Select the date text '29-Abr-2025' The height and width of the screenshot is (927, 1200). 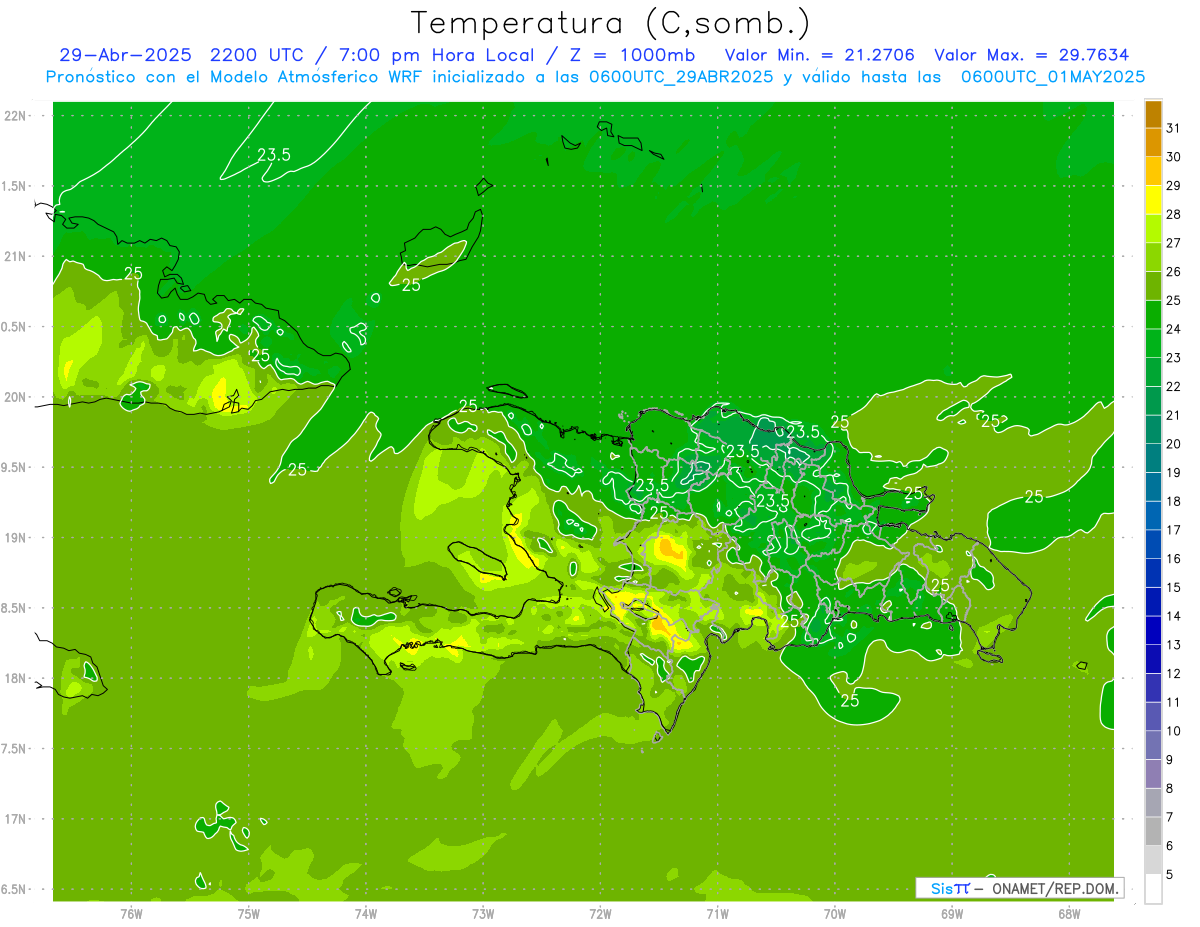click(x=127, y=55)
